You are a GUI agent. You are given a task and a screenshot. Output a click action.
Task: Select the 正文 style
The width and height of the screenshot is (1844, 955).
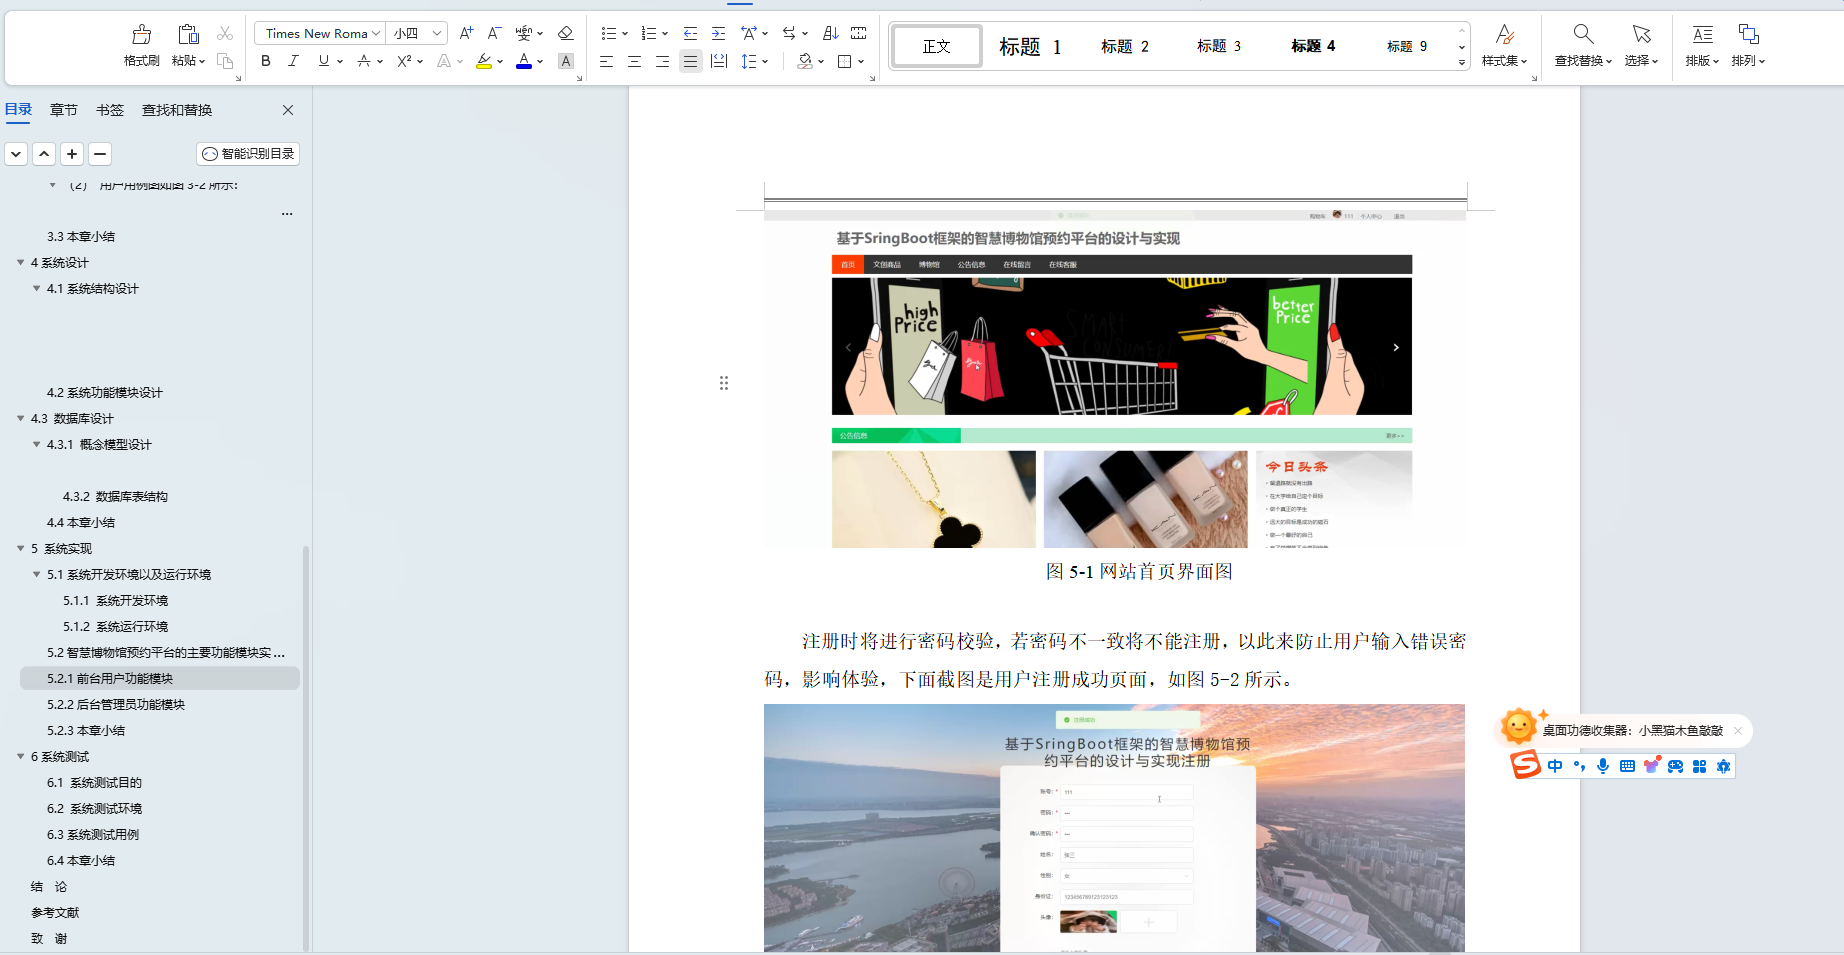(x=937, y=46)
